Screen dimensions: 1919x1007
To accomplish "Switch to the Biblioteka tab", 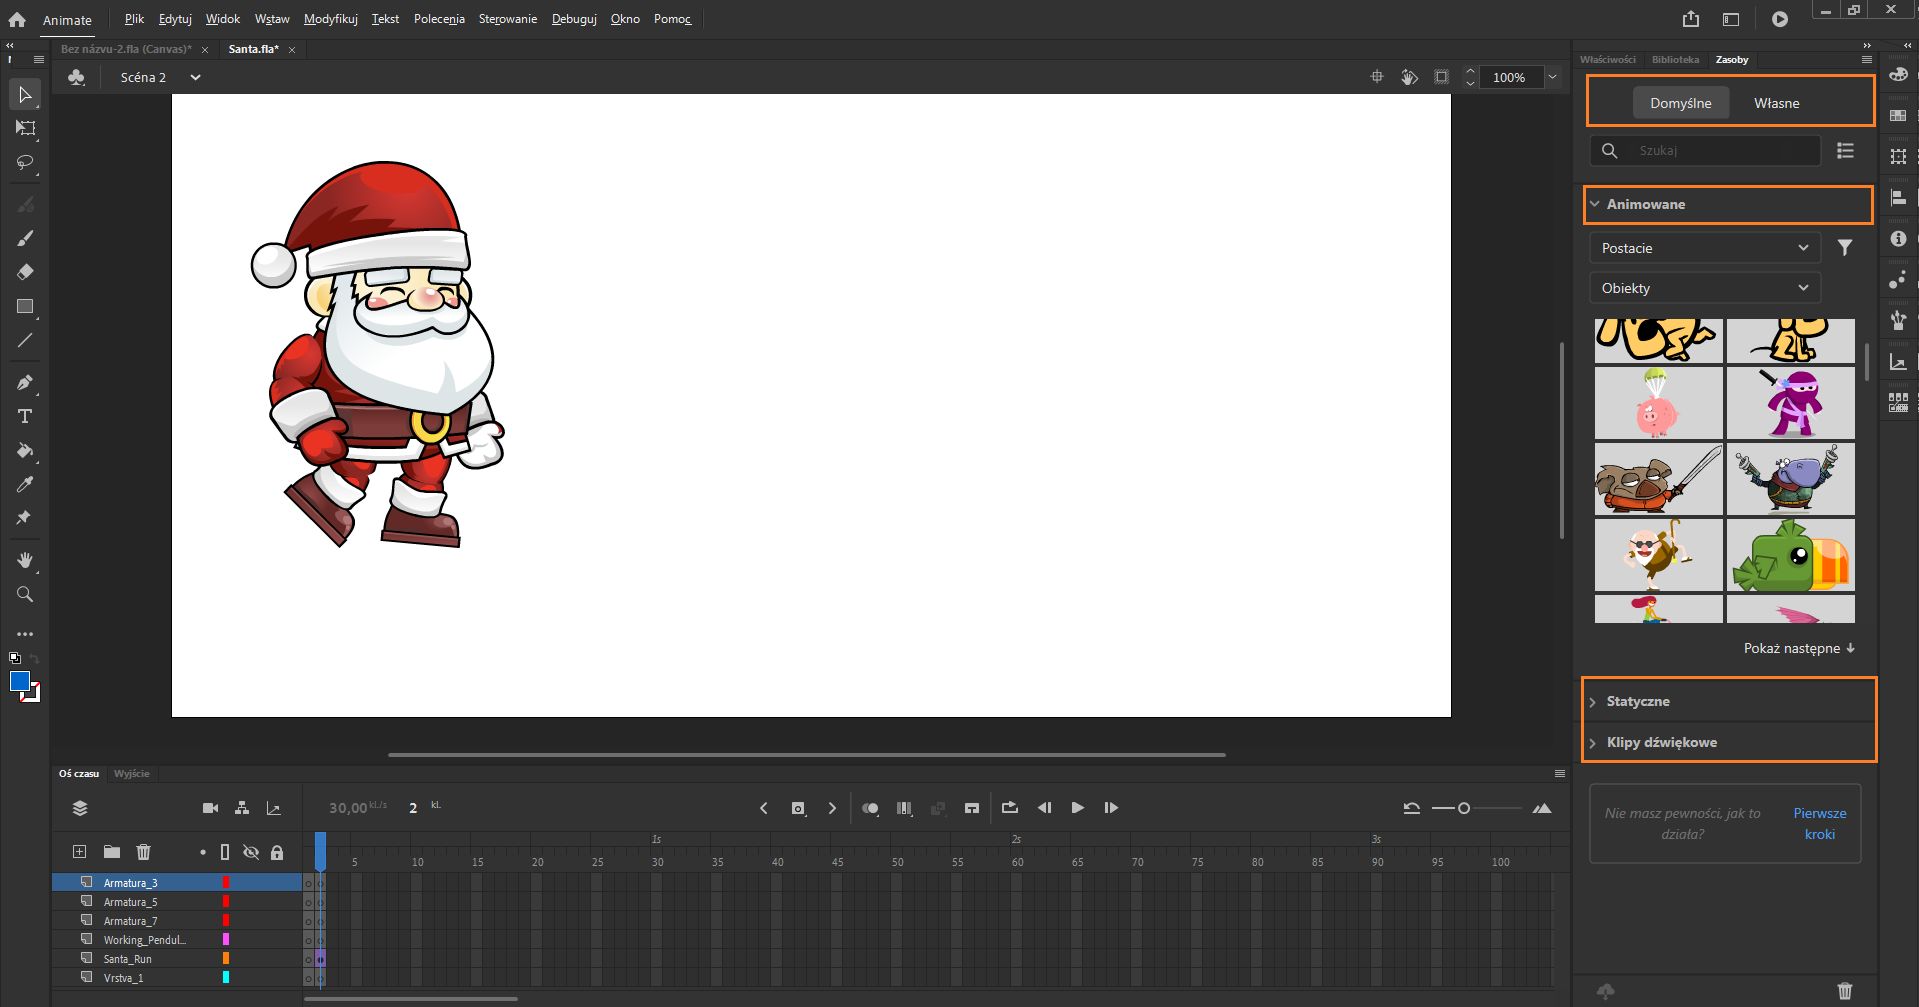I will point(1675,60).
